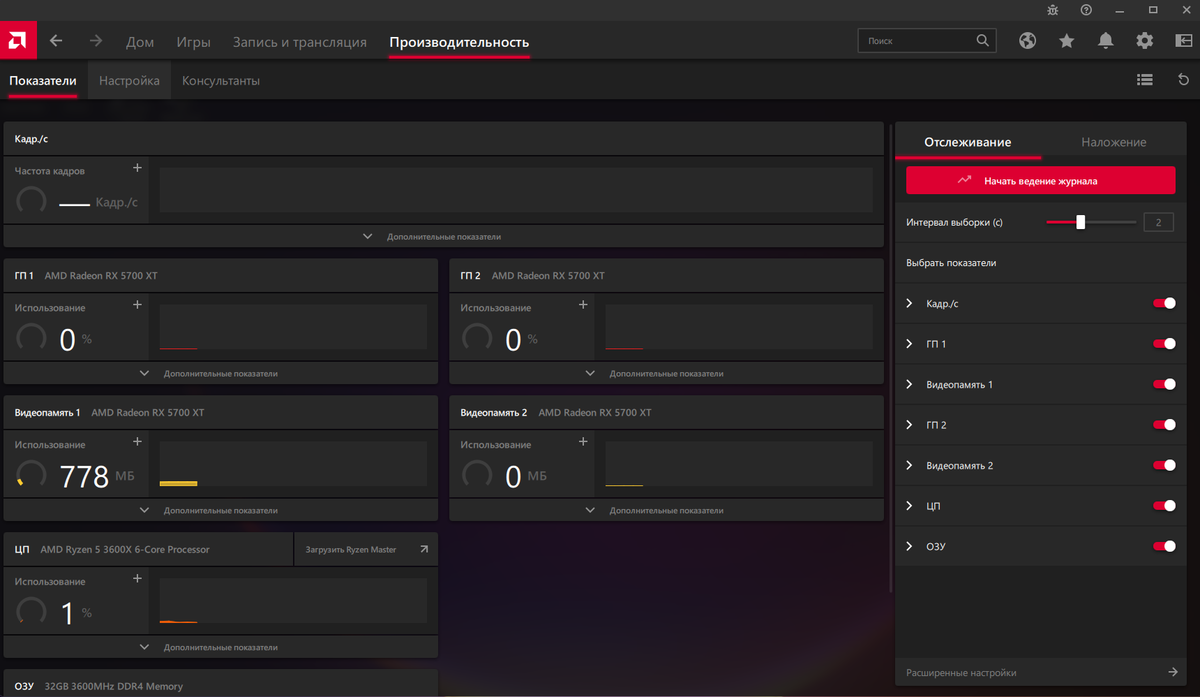Click the sidebar panel layout icon
The image size is (1200, 697).
coord(1184,41)
